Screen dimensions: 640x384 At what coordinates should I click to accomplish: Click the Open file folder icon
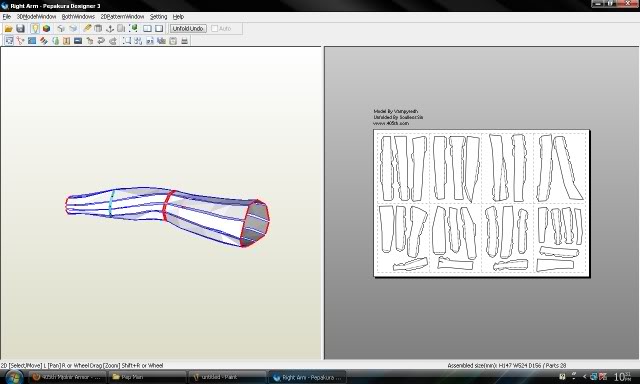[x=9, y=29]
